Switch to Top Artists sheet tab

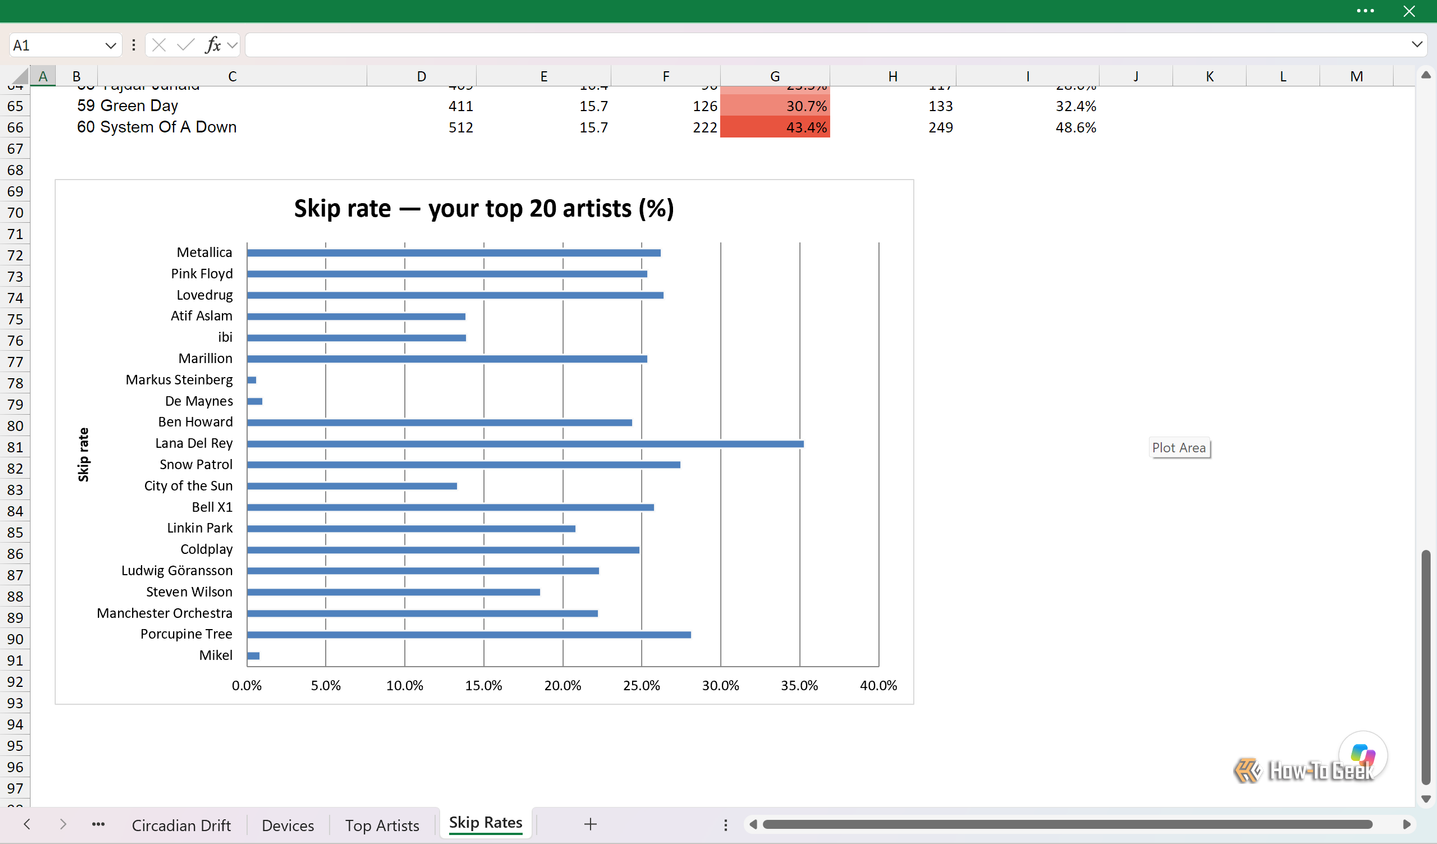click(x=382, y=825)
